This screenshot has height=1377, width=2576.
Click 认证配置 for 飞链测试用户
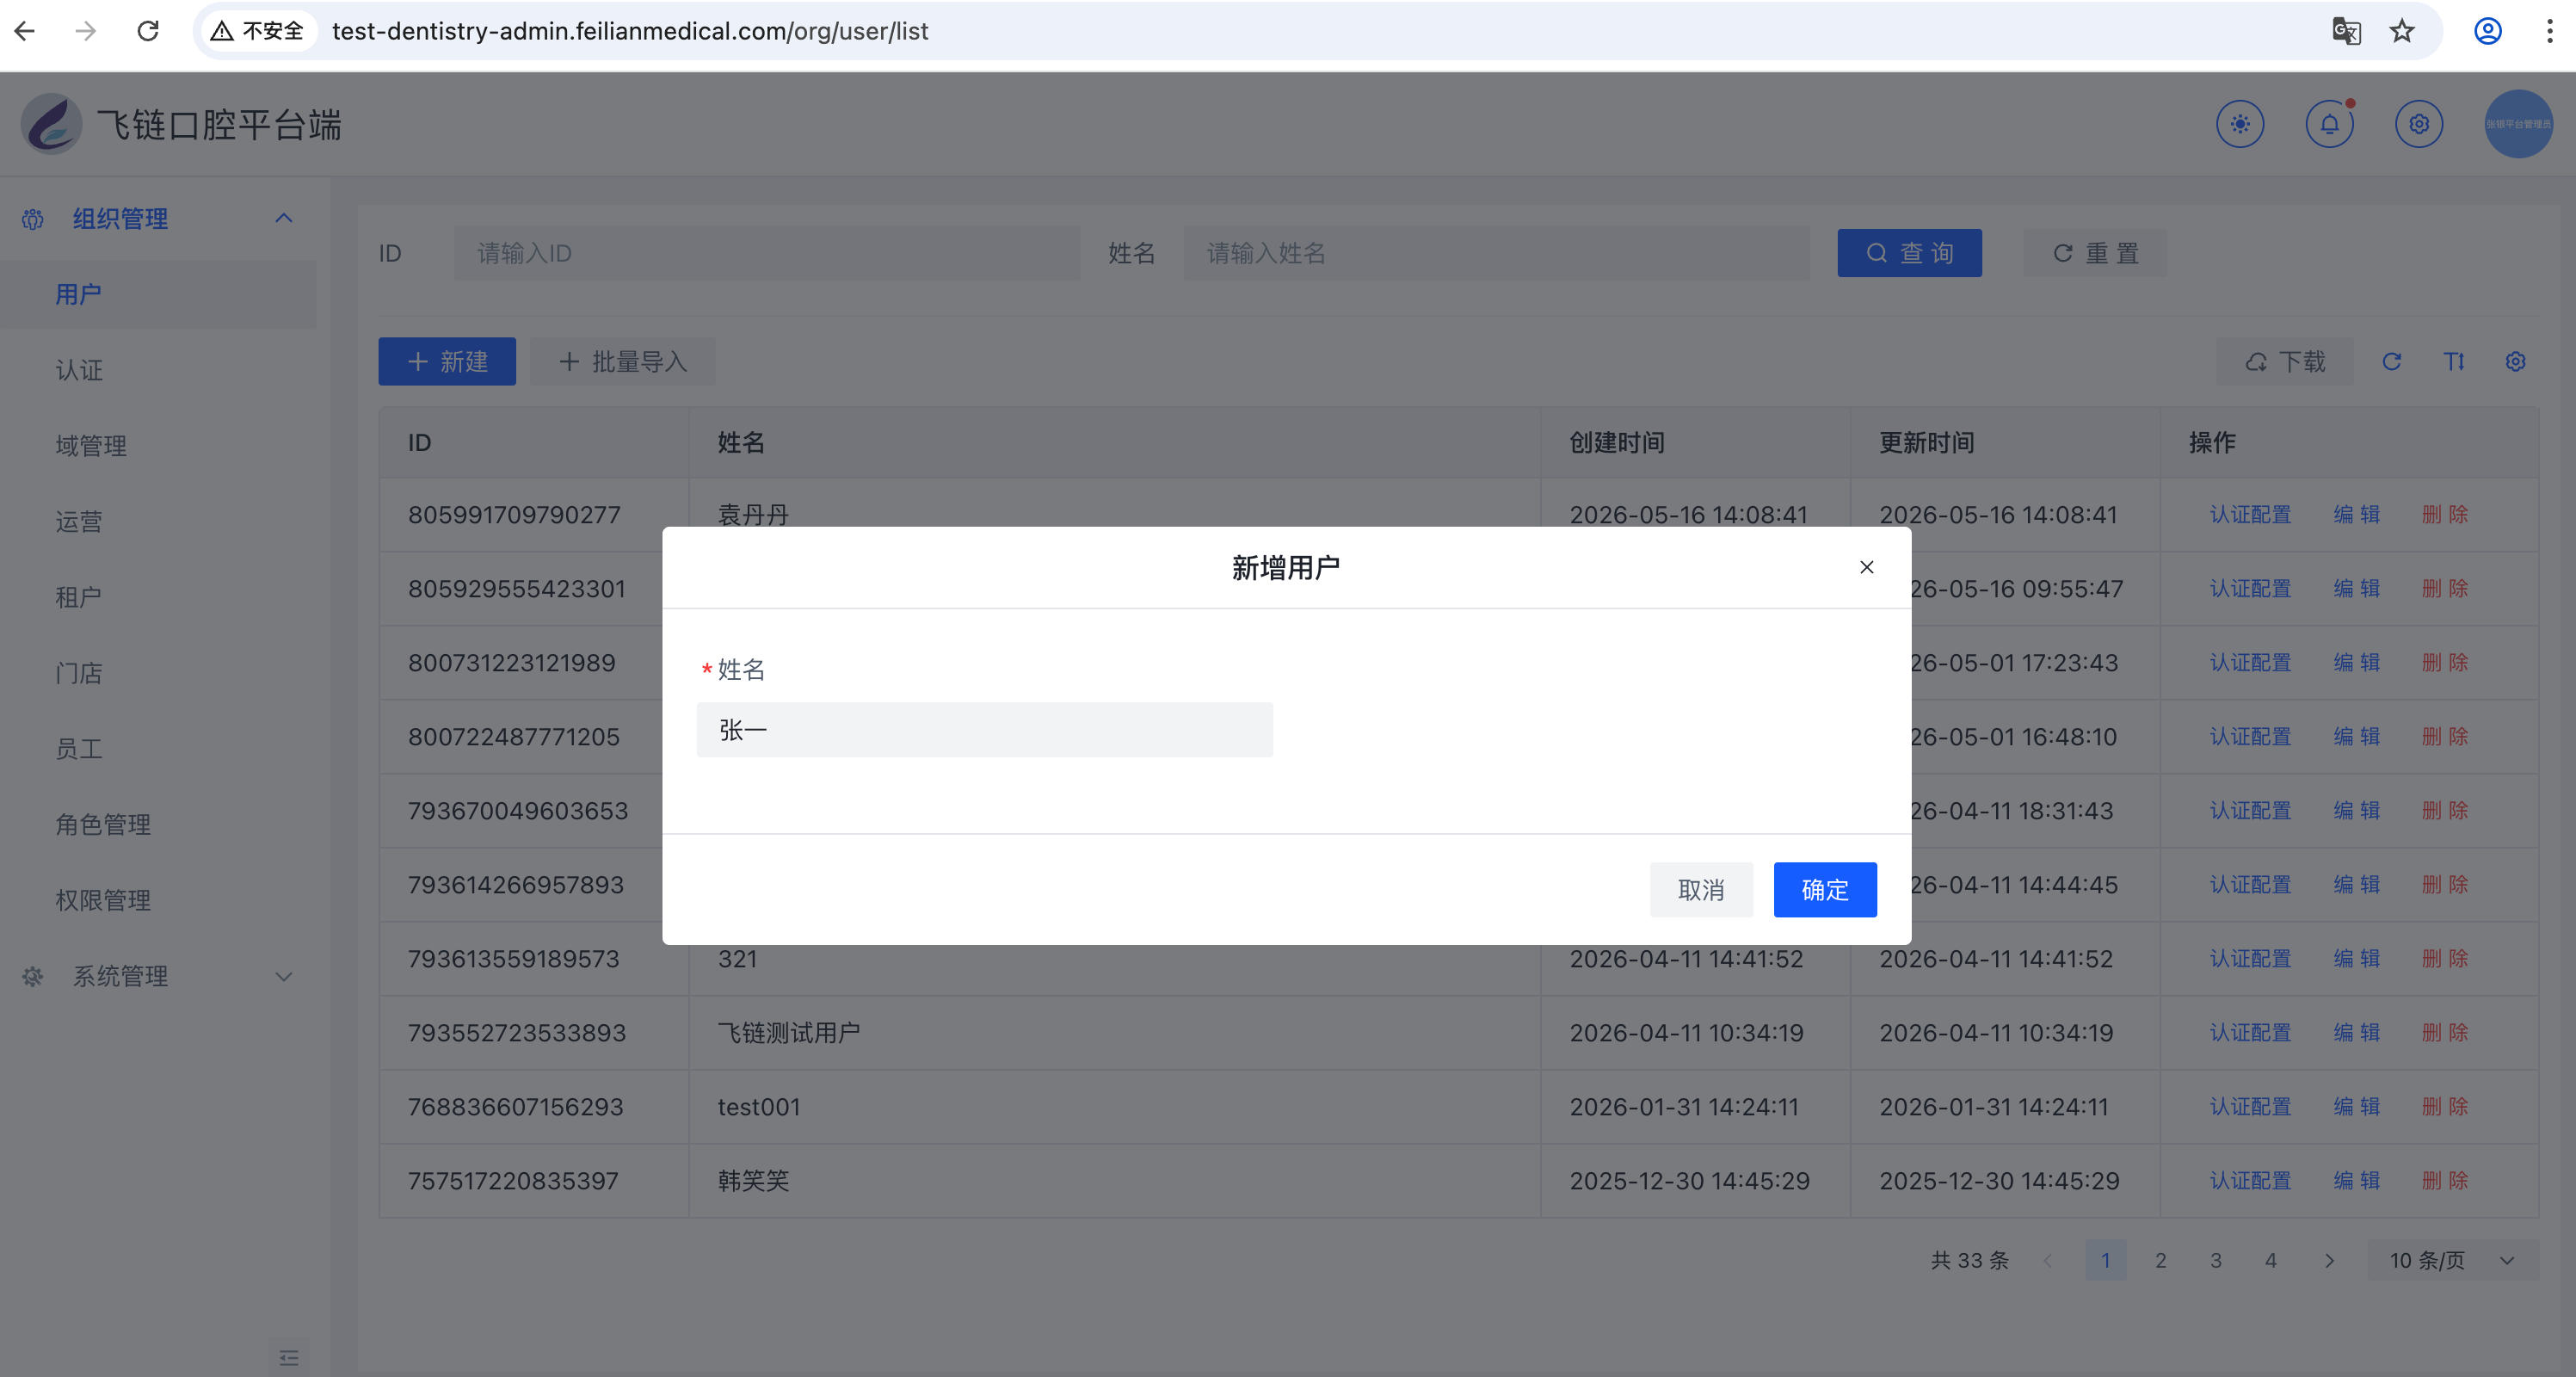(2250, 1032)
